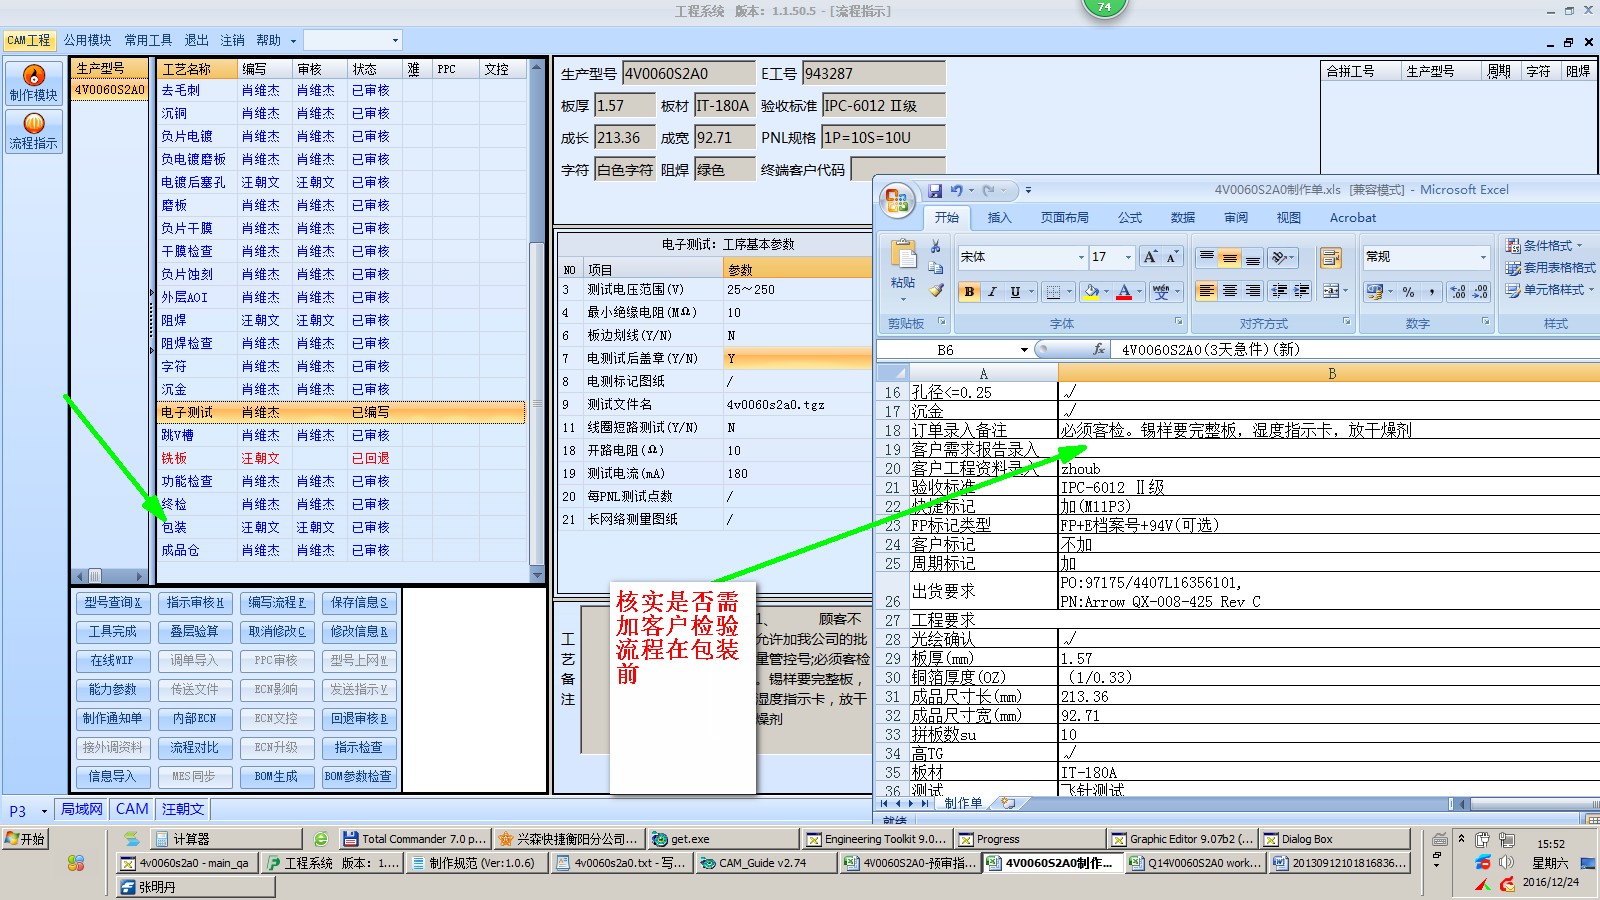Switch to Excel 插入 ribbon tab
1600x900 pixels.
999,217
